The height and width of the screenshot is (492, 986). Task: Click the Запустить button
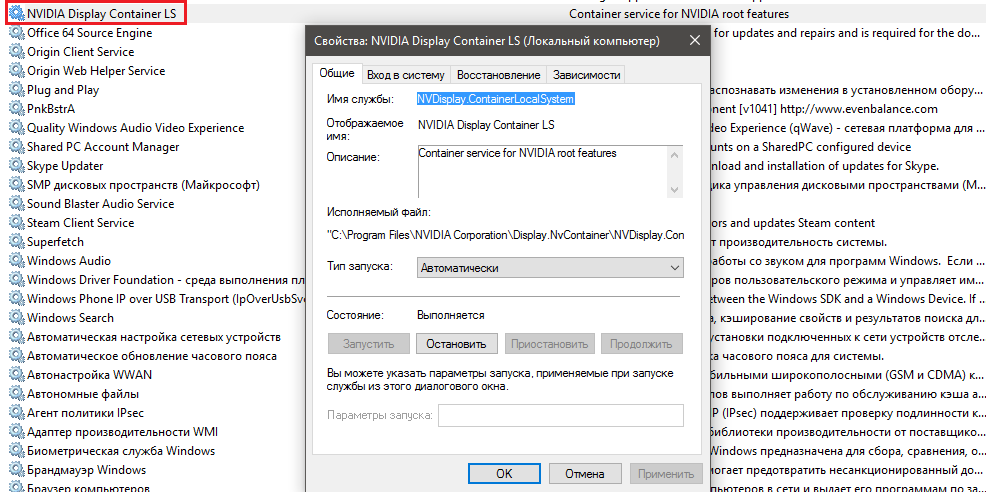coord(368,344)
